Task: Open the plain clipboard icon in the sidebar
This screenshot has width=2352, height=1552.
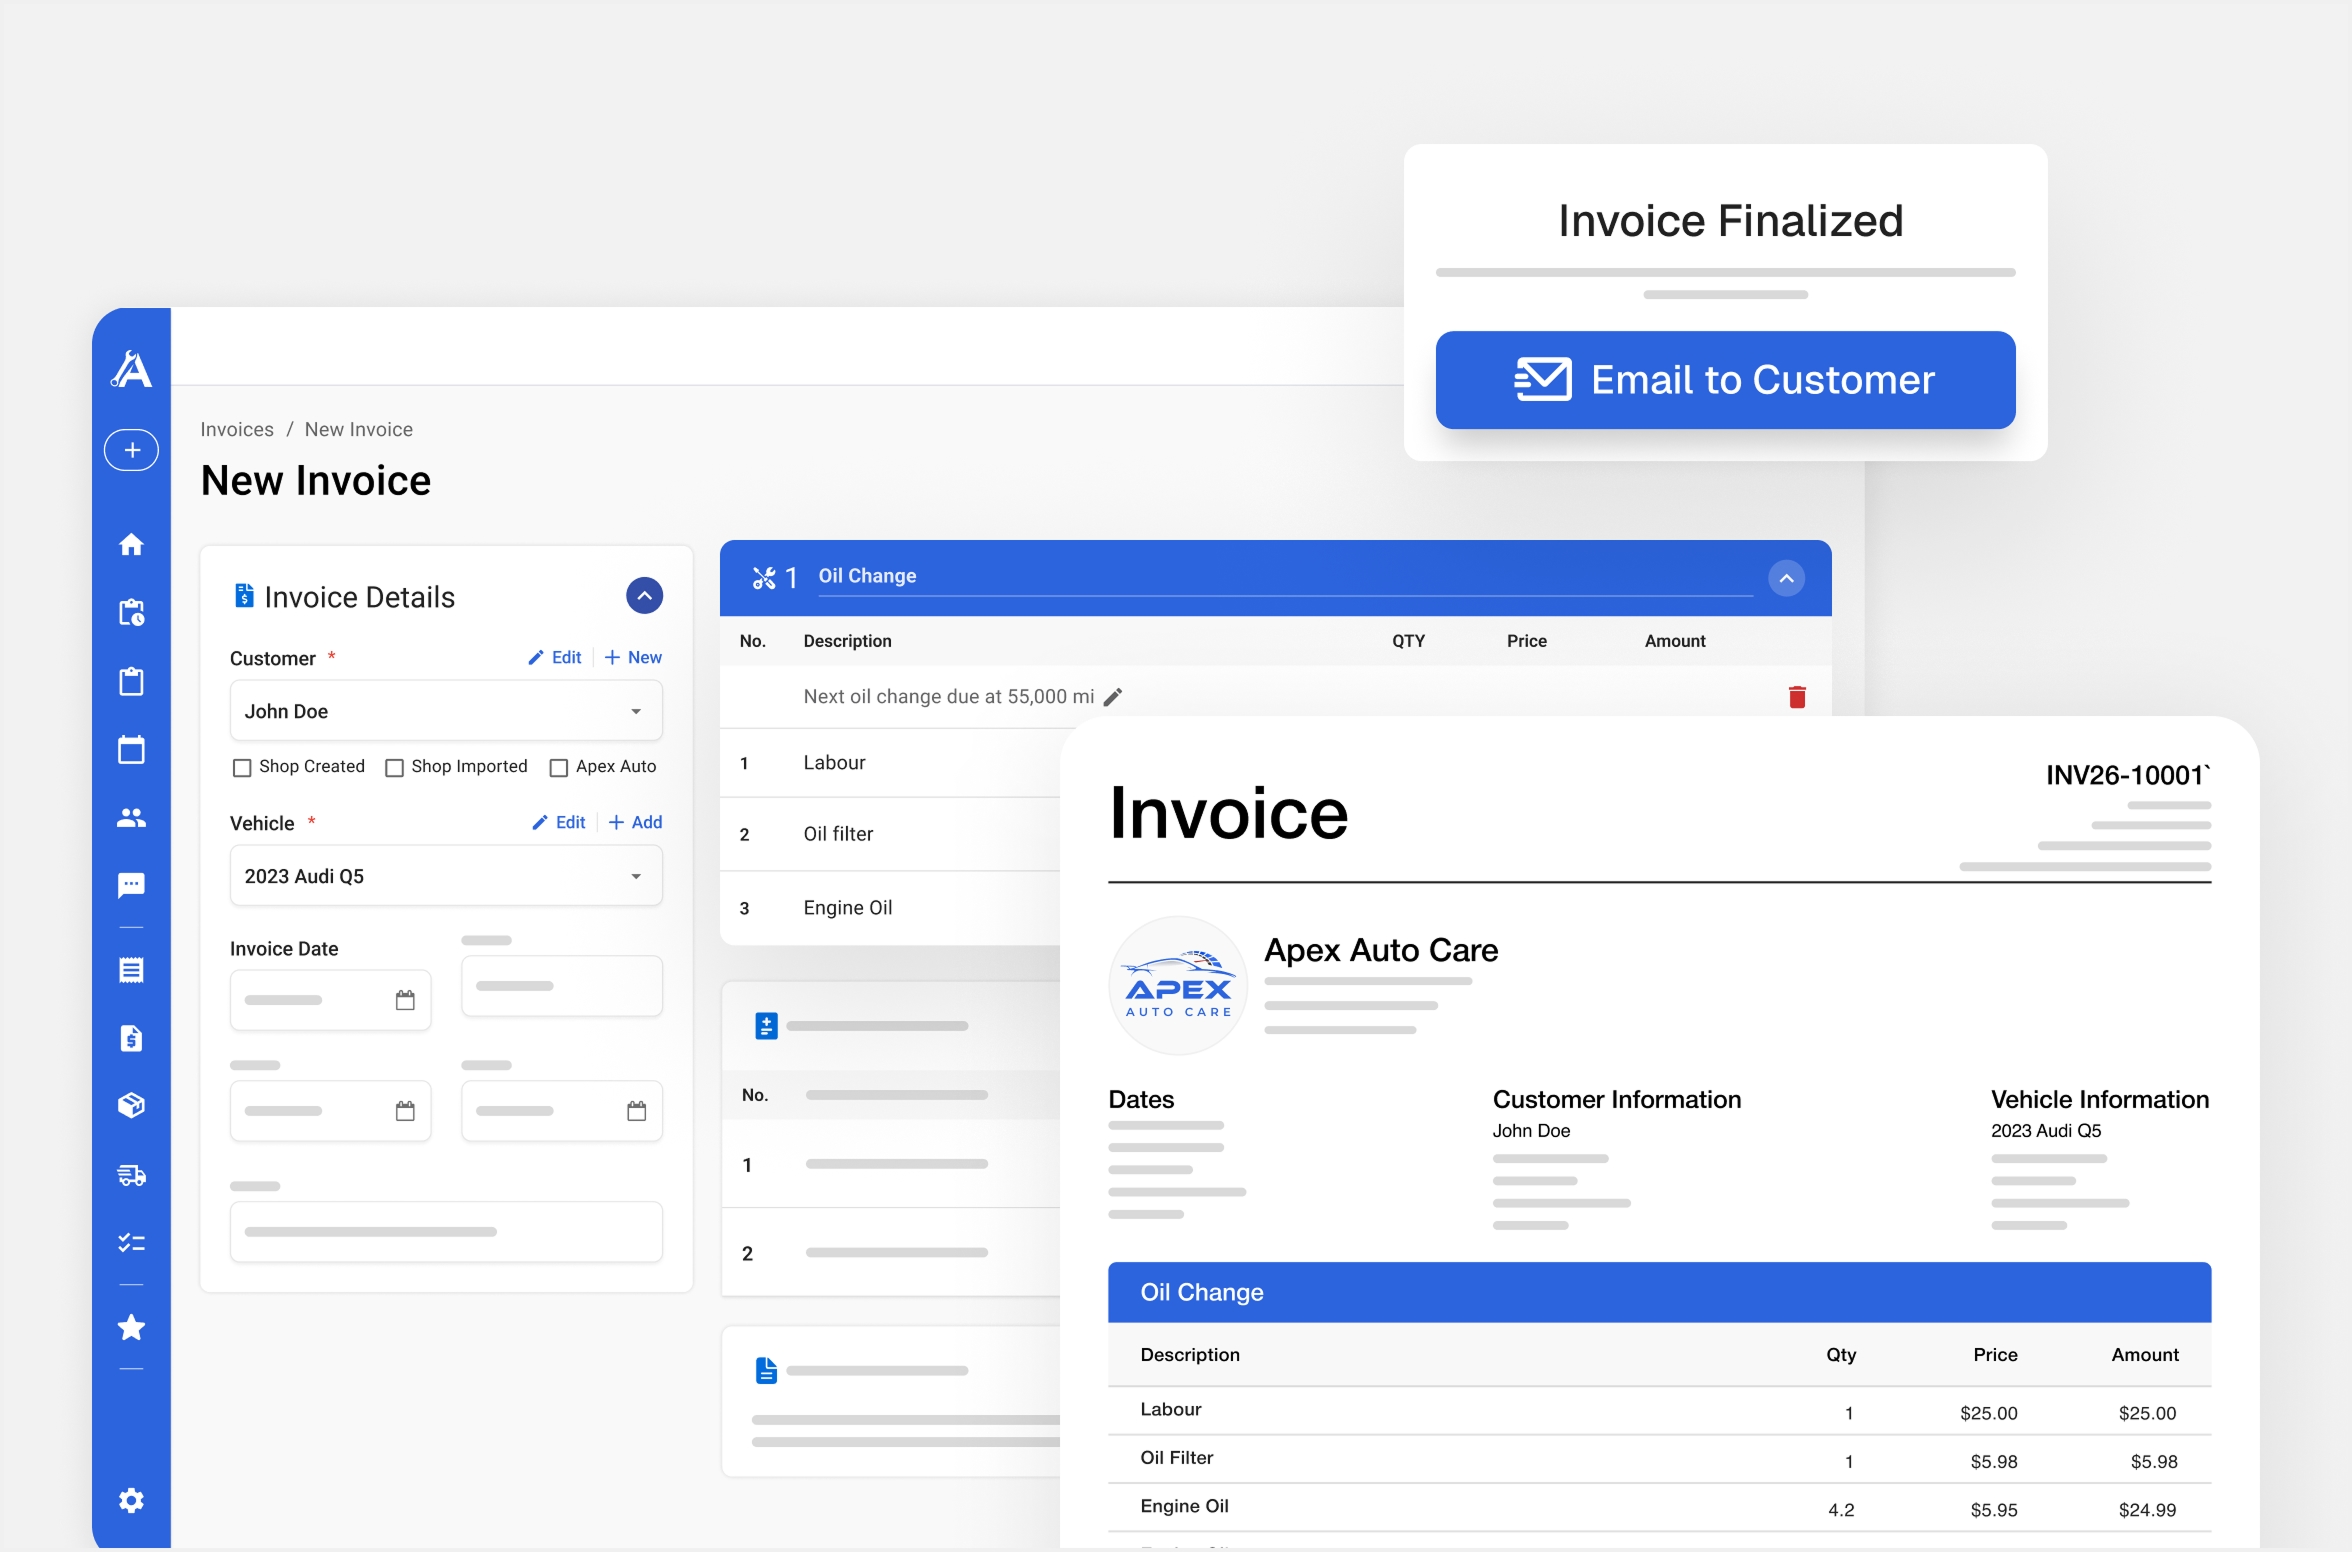Action: point(131,681)
